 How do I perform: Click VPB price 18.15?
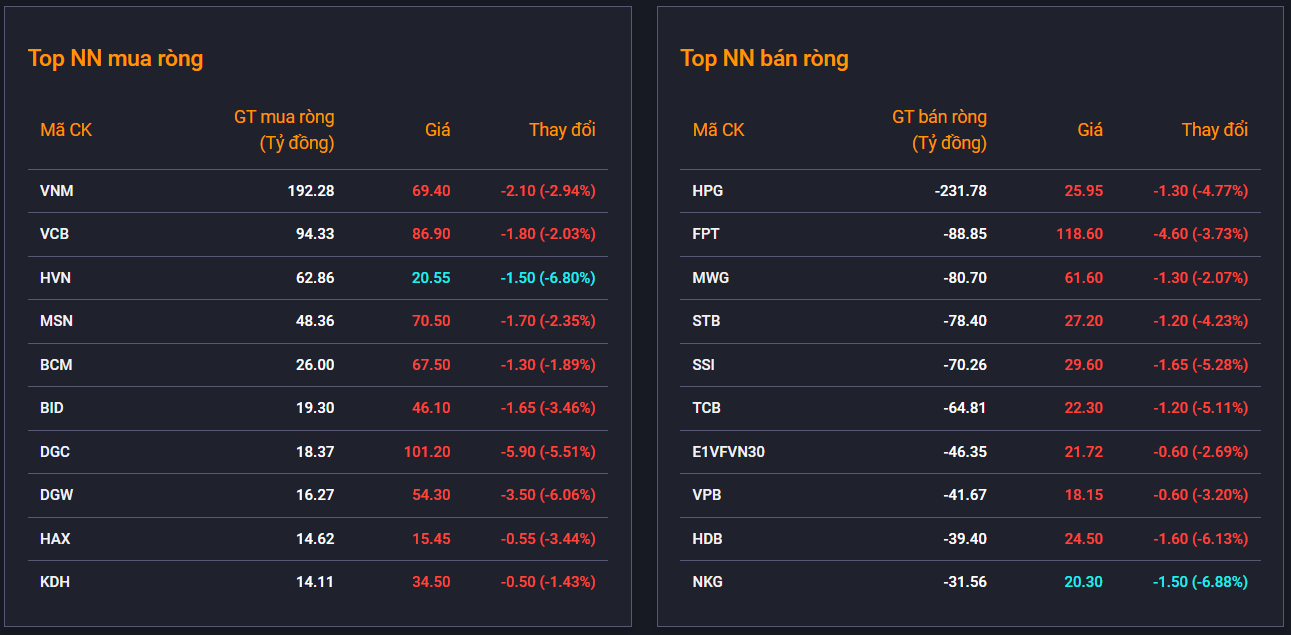click(x=1084, y=495)
